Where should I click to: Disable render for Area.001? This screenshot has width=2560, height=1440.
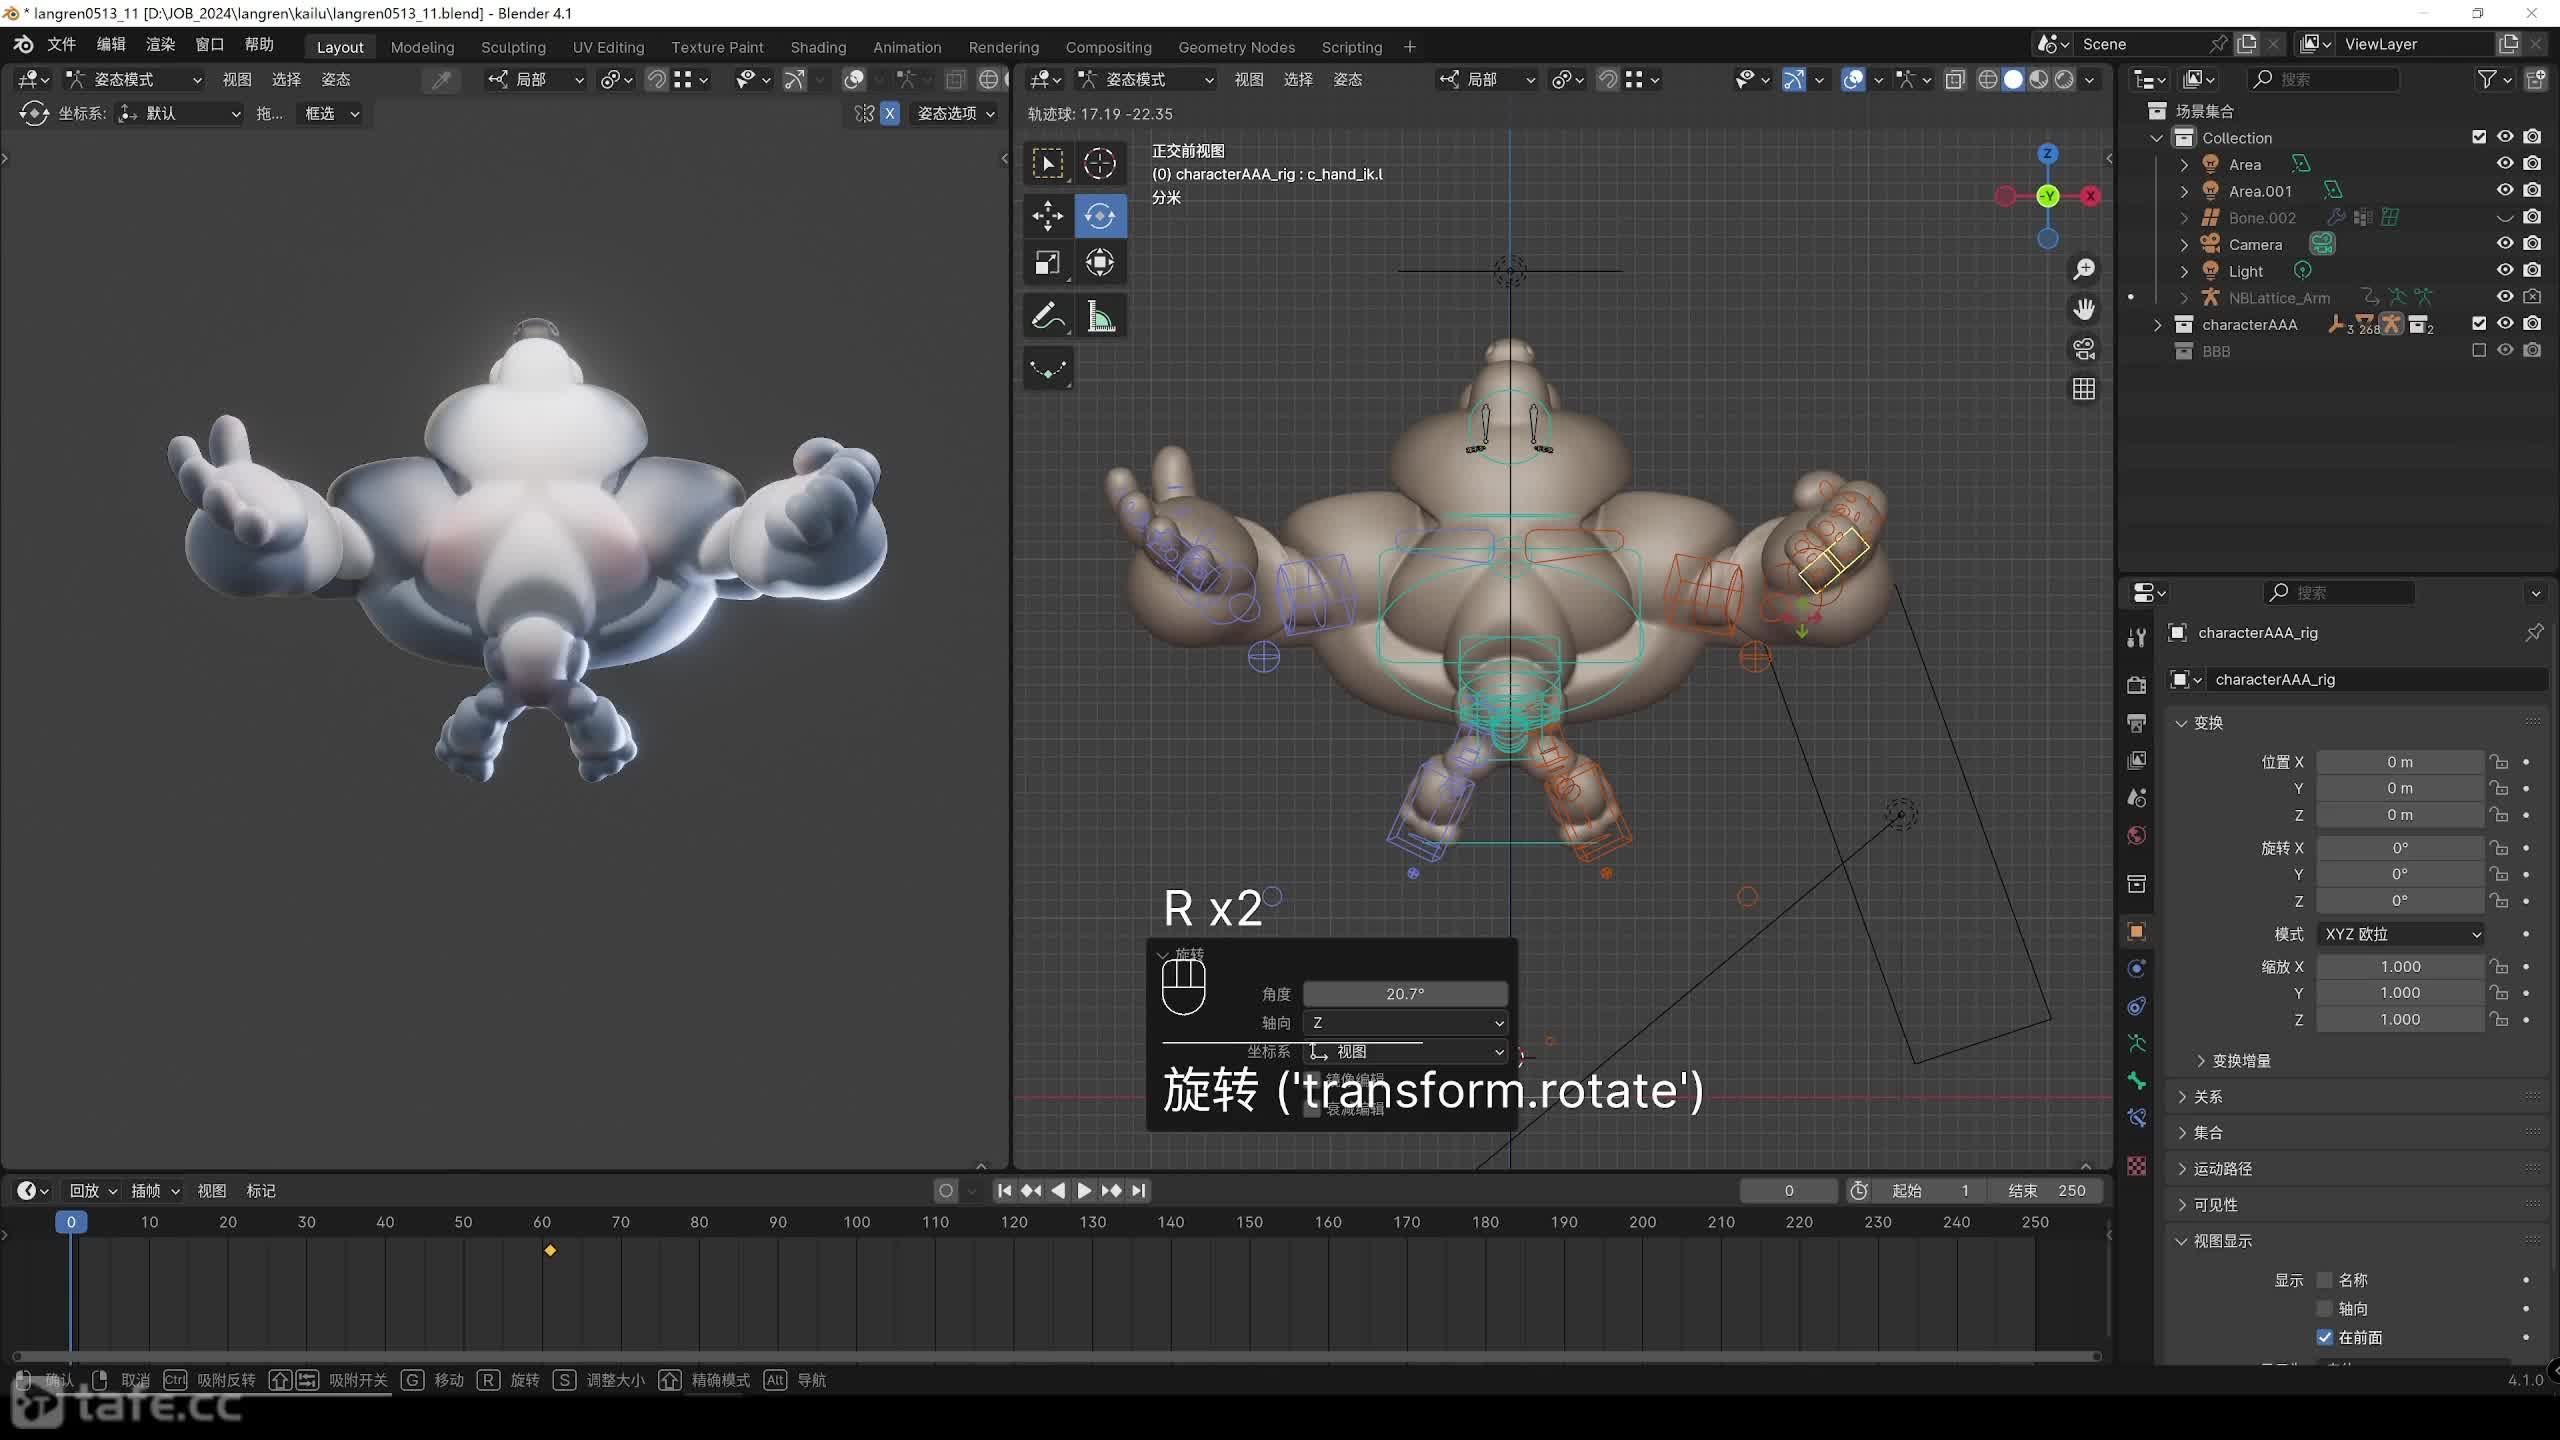2532,191
